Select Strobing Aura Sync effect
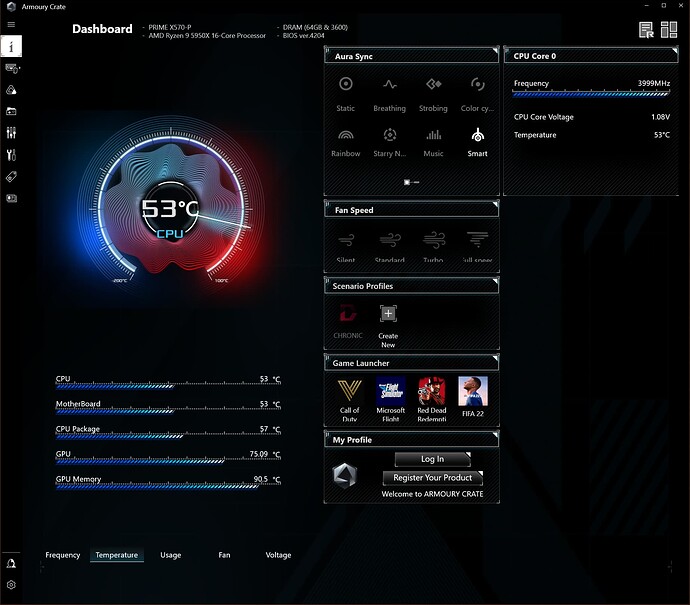 433,95
